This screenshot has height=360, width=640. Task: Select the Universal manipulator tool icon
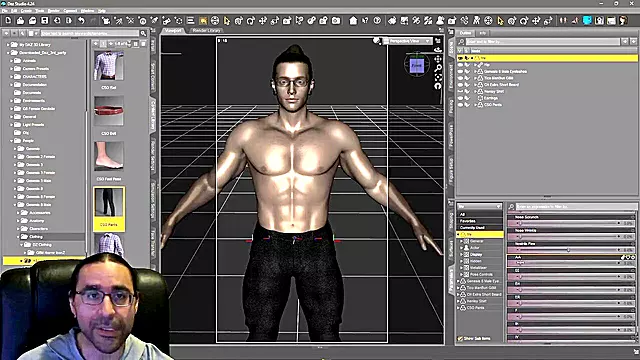[239, 20]
